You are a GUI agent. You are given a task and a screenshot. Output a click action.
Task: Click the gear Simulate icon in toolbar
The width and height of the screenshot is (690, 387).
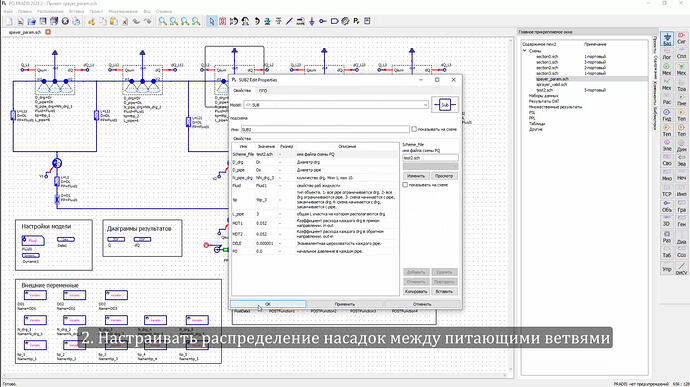[x=345, y=21]
